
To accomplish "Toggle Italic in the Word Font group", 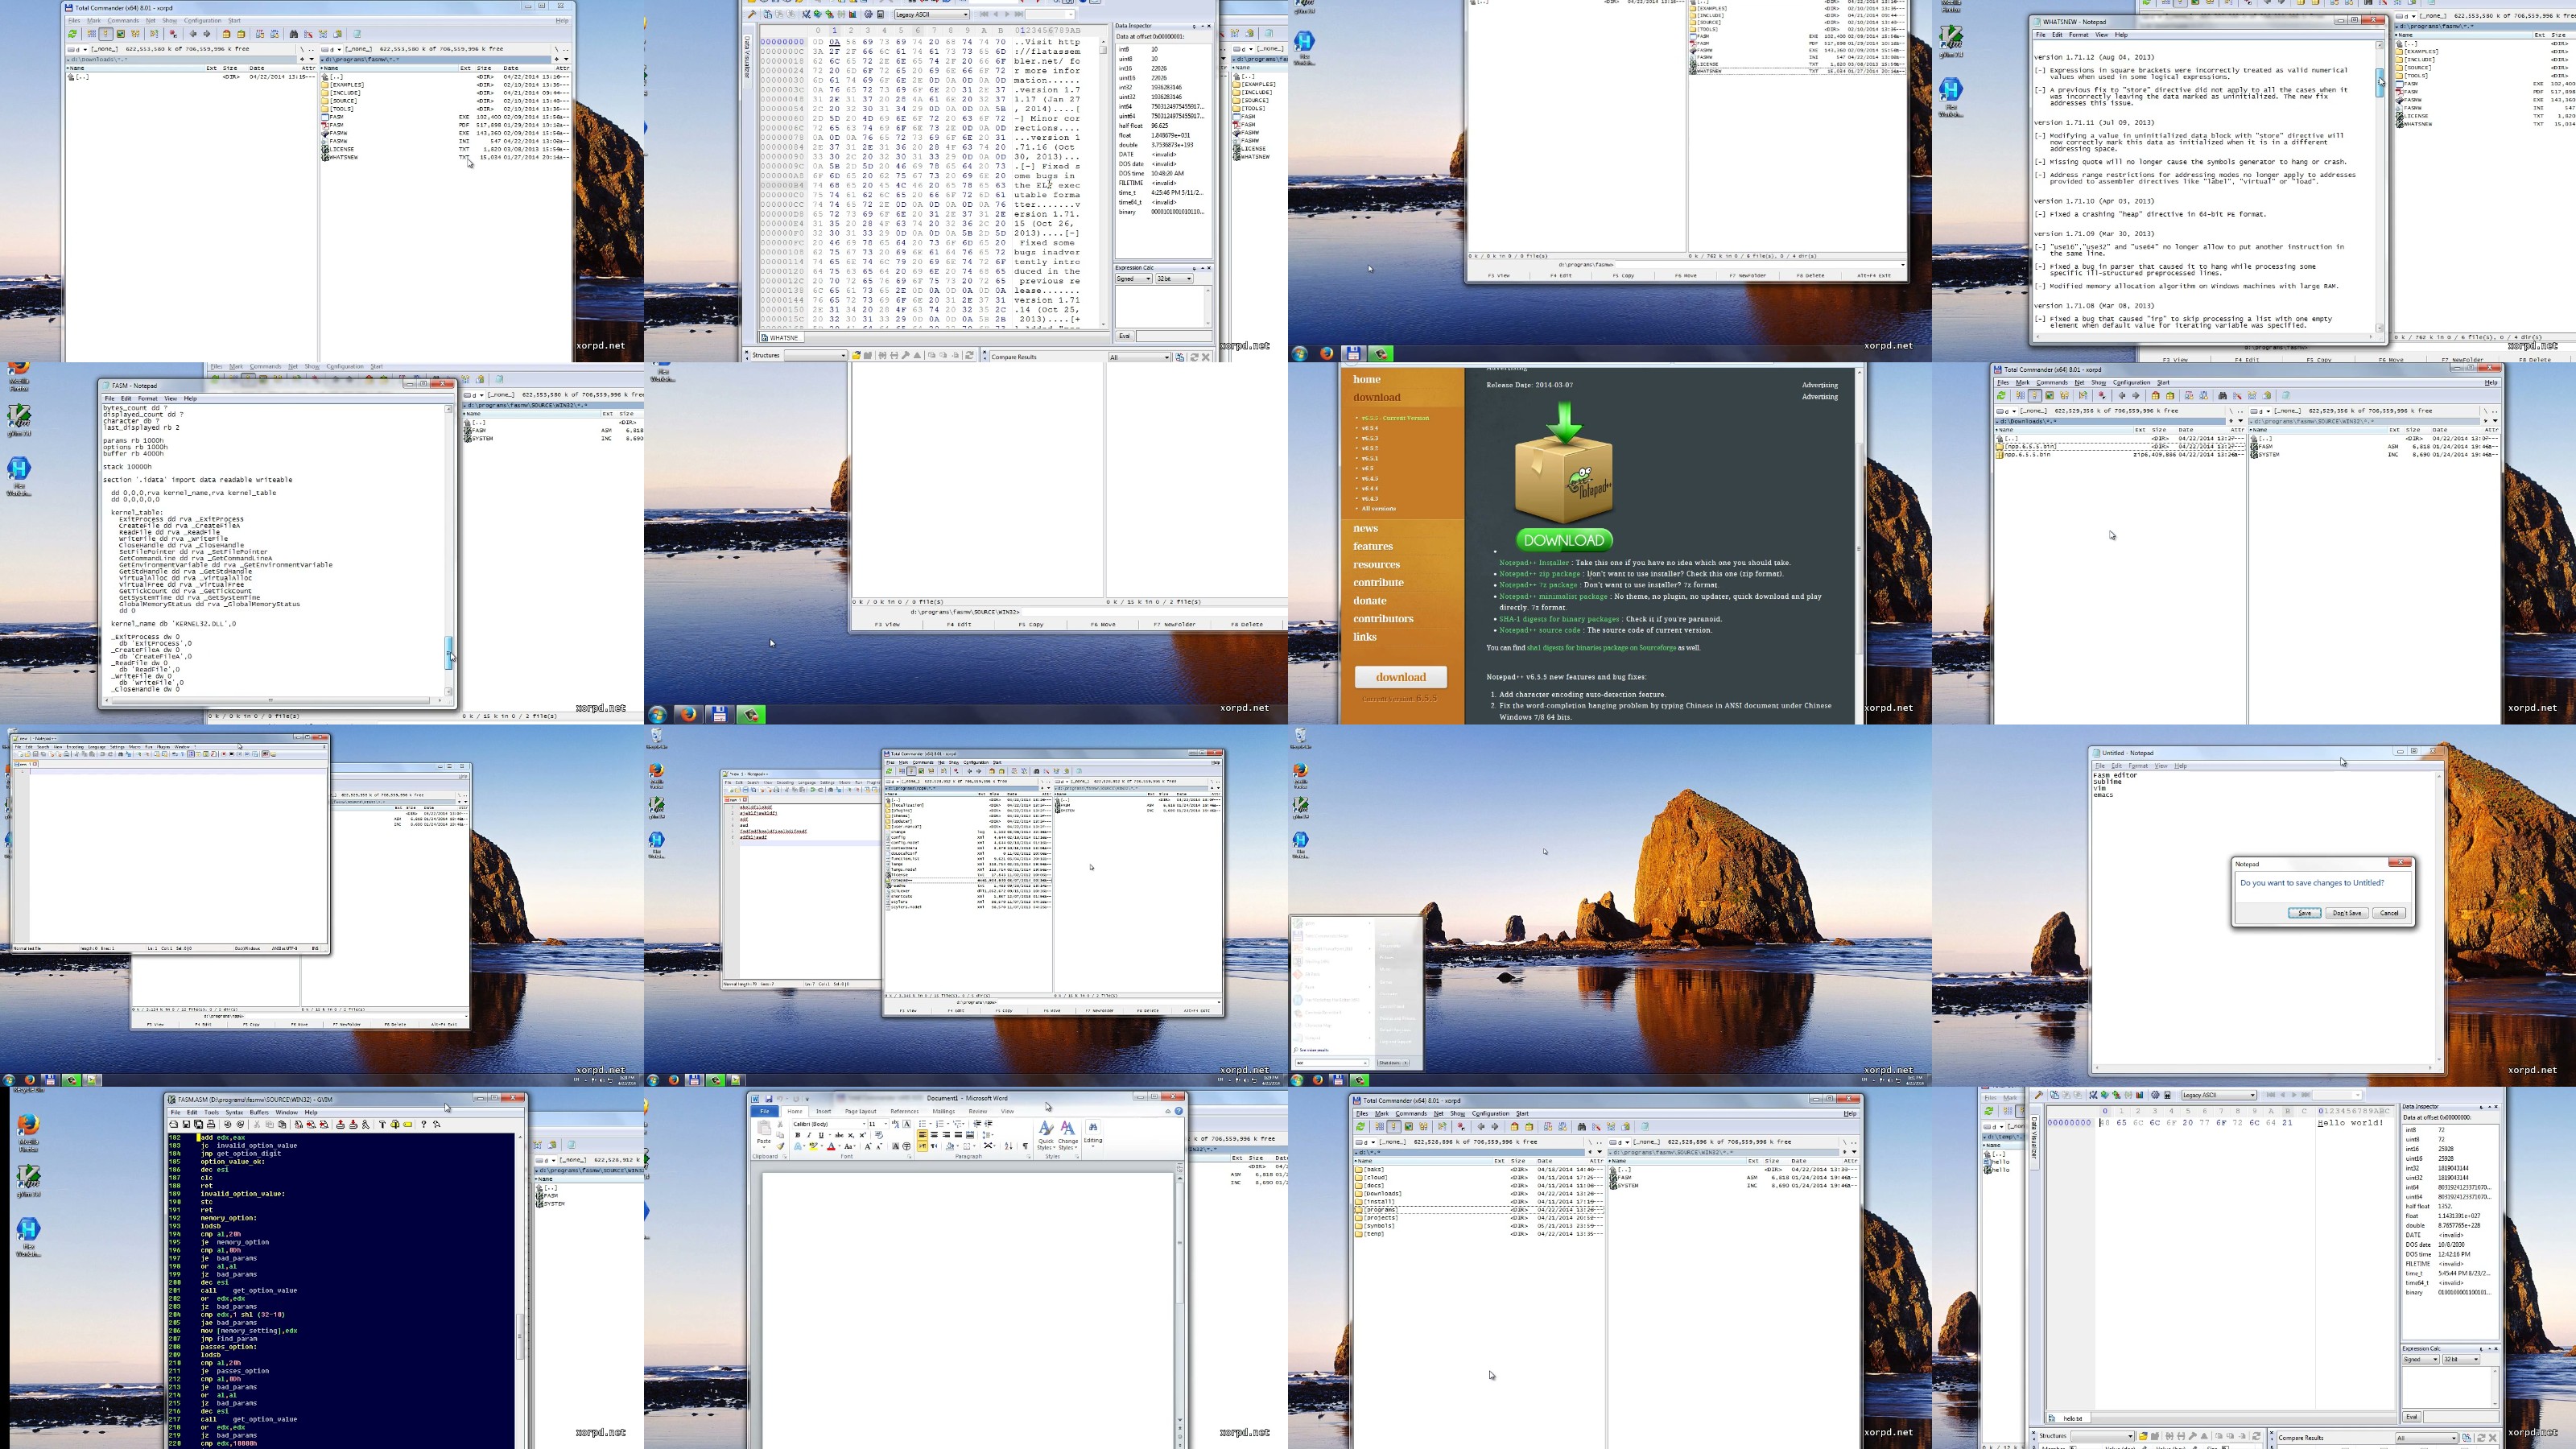I will coord(809,1136).
